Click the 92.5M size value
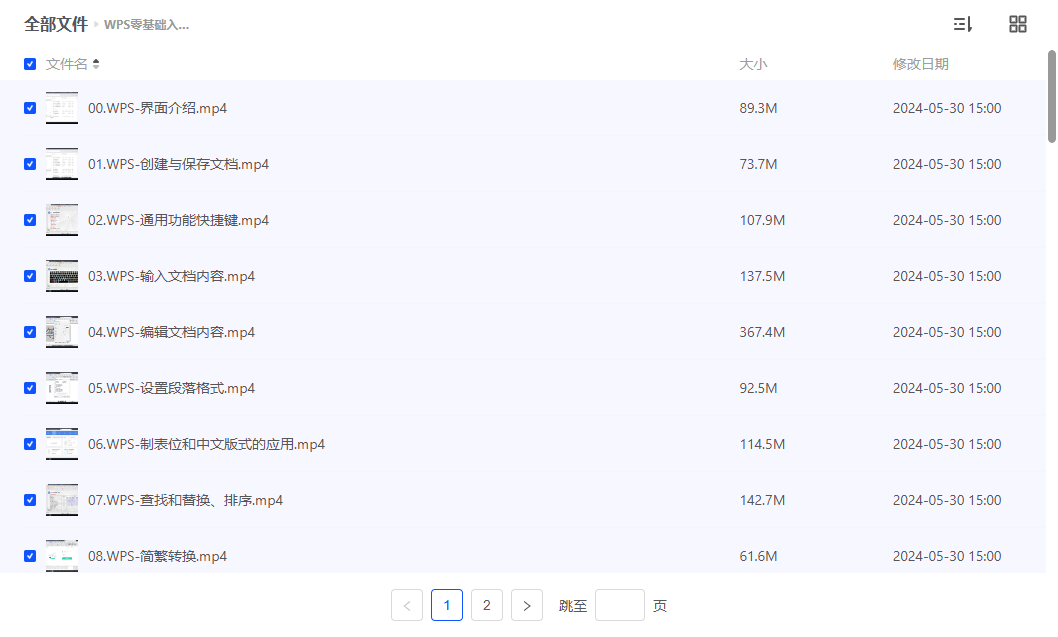This screenshot has height=637, width=1058. pos(758,388)
